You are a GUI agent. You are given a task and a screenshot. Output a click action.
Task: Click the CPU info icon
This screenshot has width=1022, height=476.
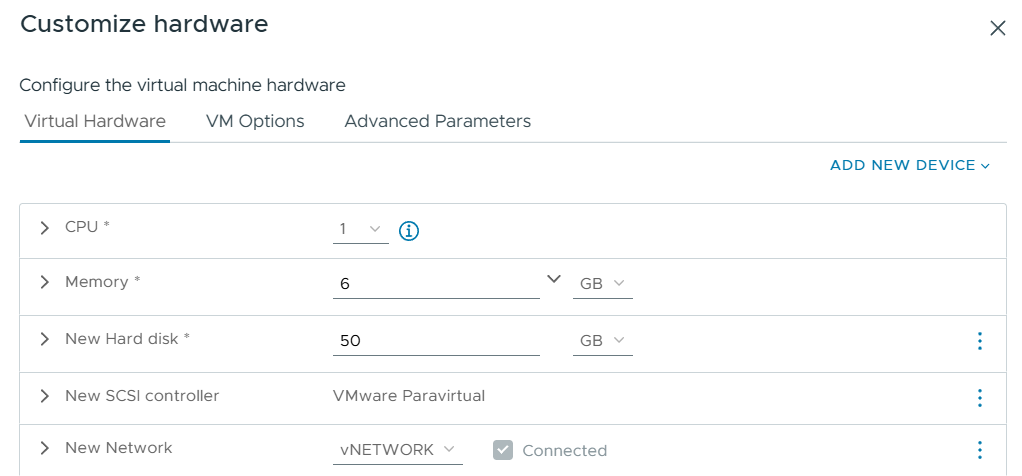click(x=408, y=231)
